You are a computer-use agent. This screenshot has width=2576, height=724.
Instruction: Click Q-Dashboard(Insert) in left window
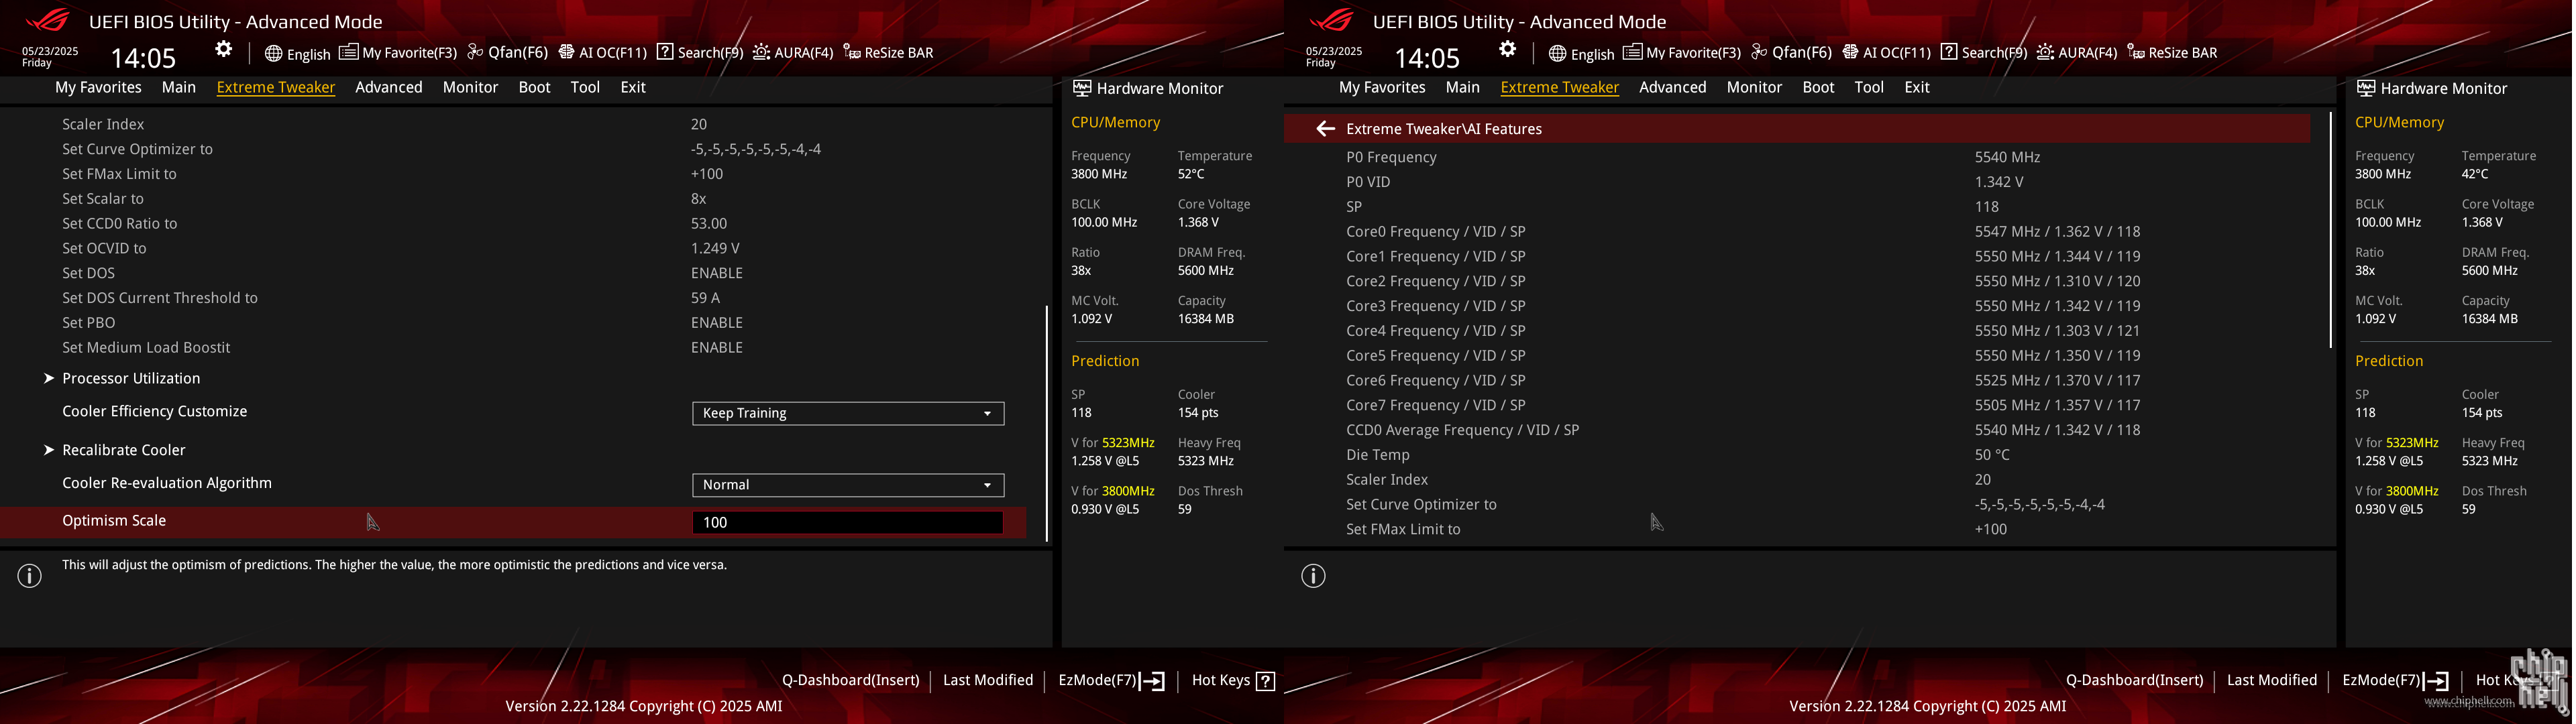tap(851, 680)
